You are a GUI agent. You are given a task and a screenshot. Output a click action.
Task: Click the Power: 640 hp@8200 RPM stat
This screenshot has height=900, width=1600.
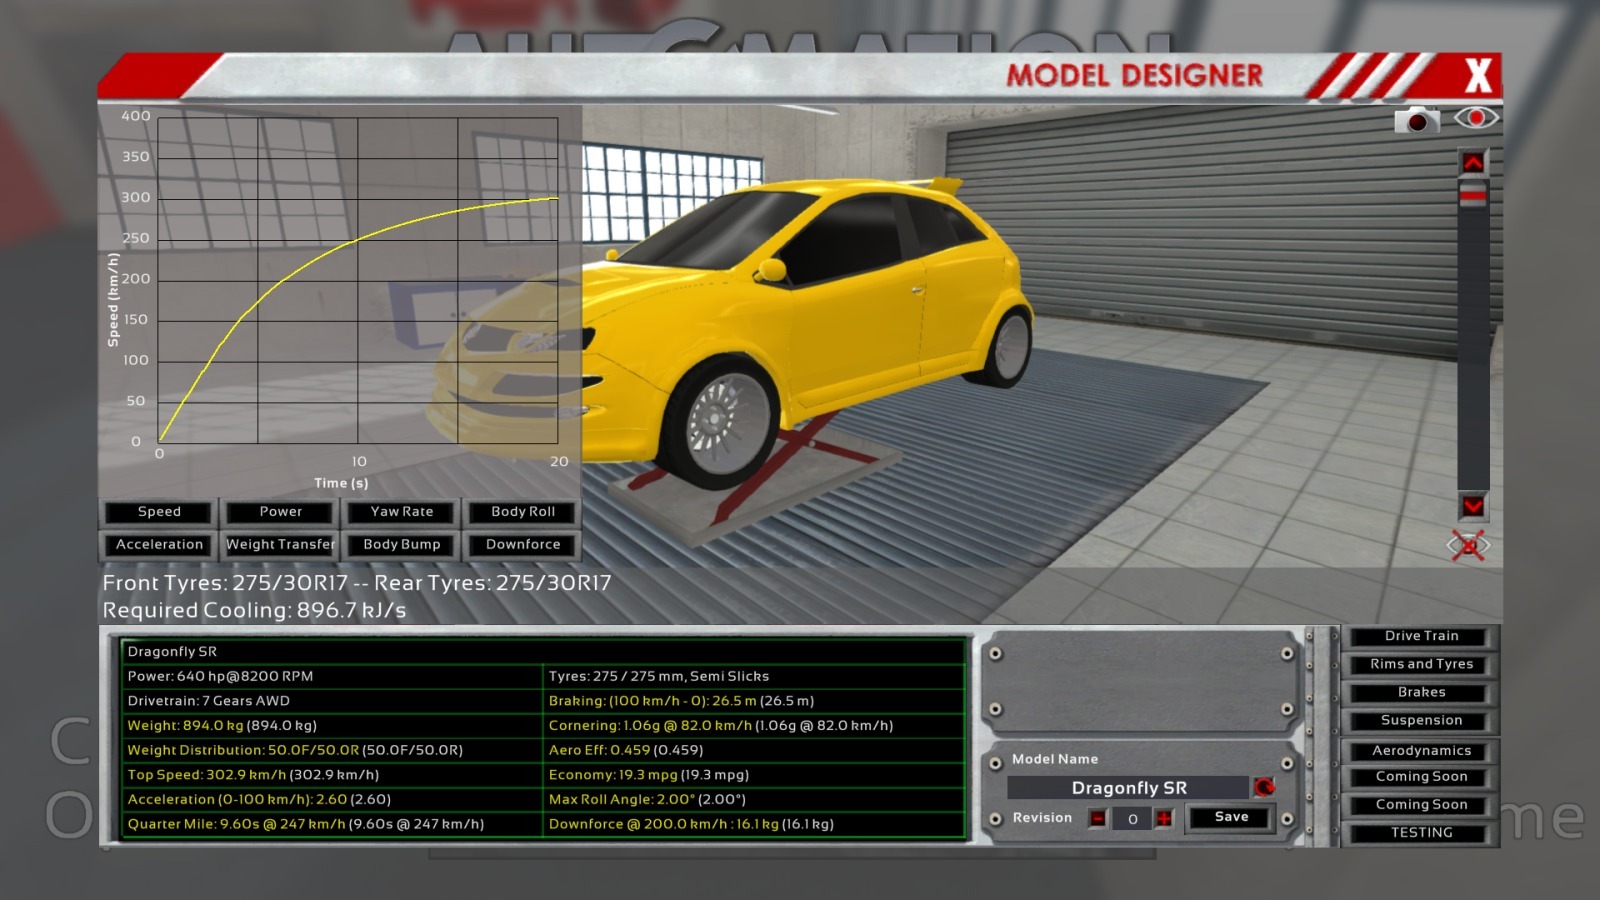332,676
